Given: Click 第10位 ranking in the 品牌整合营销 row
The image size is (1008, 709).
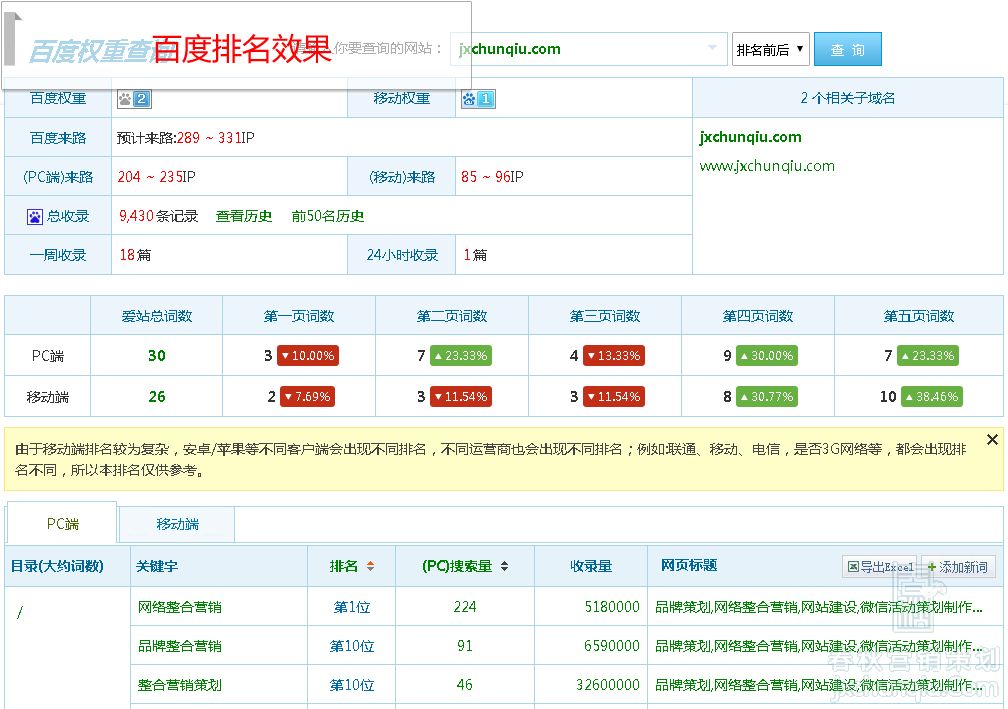Looking at the screenshot, I should pyautogui.click(x=352, y=646).
